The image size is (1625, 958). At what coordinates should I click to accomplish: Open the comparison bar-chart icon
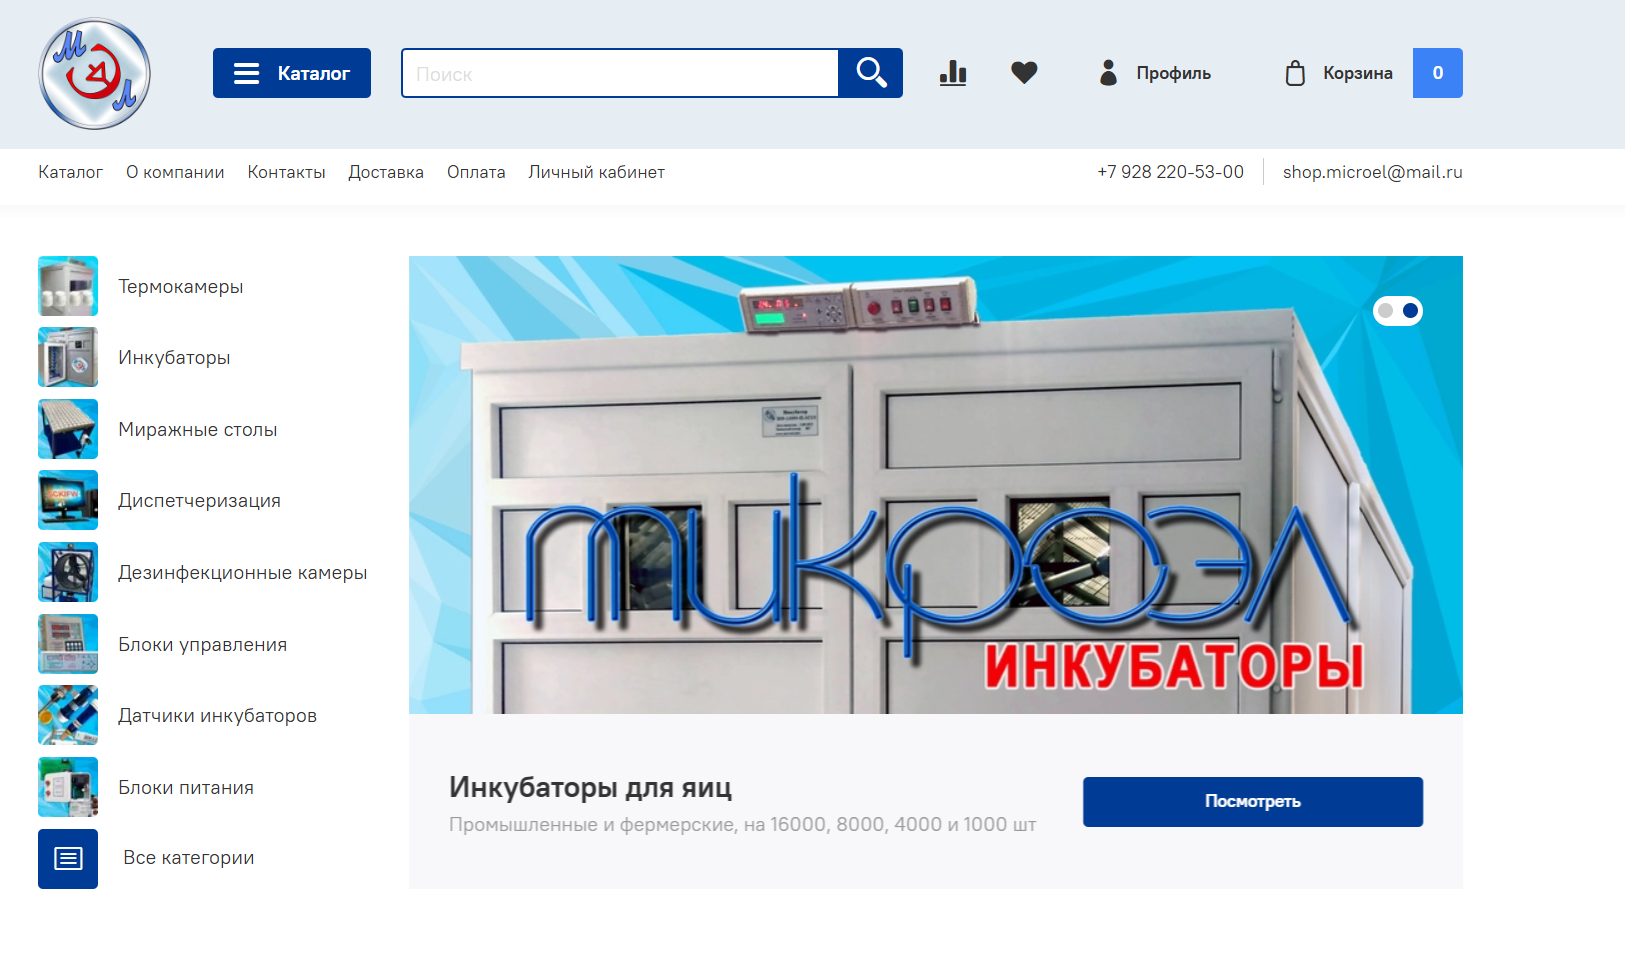953,73
